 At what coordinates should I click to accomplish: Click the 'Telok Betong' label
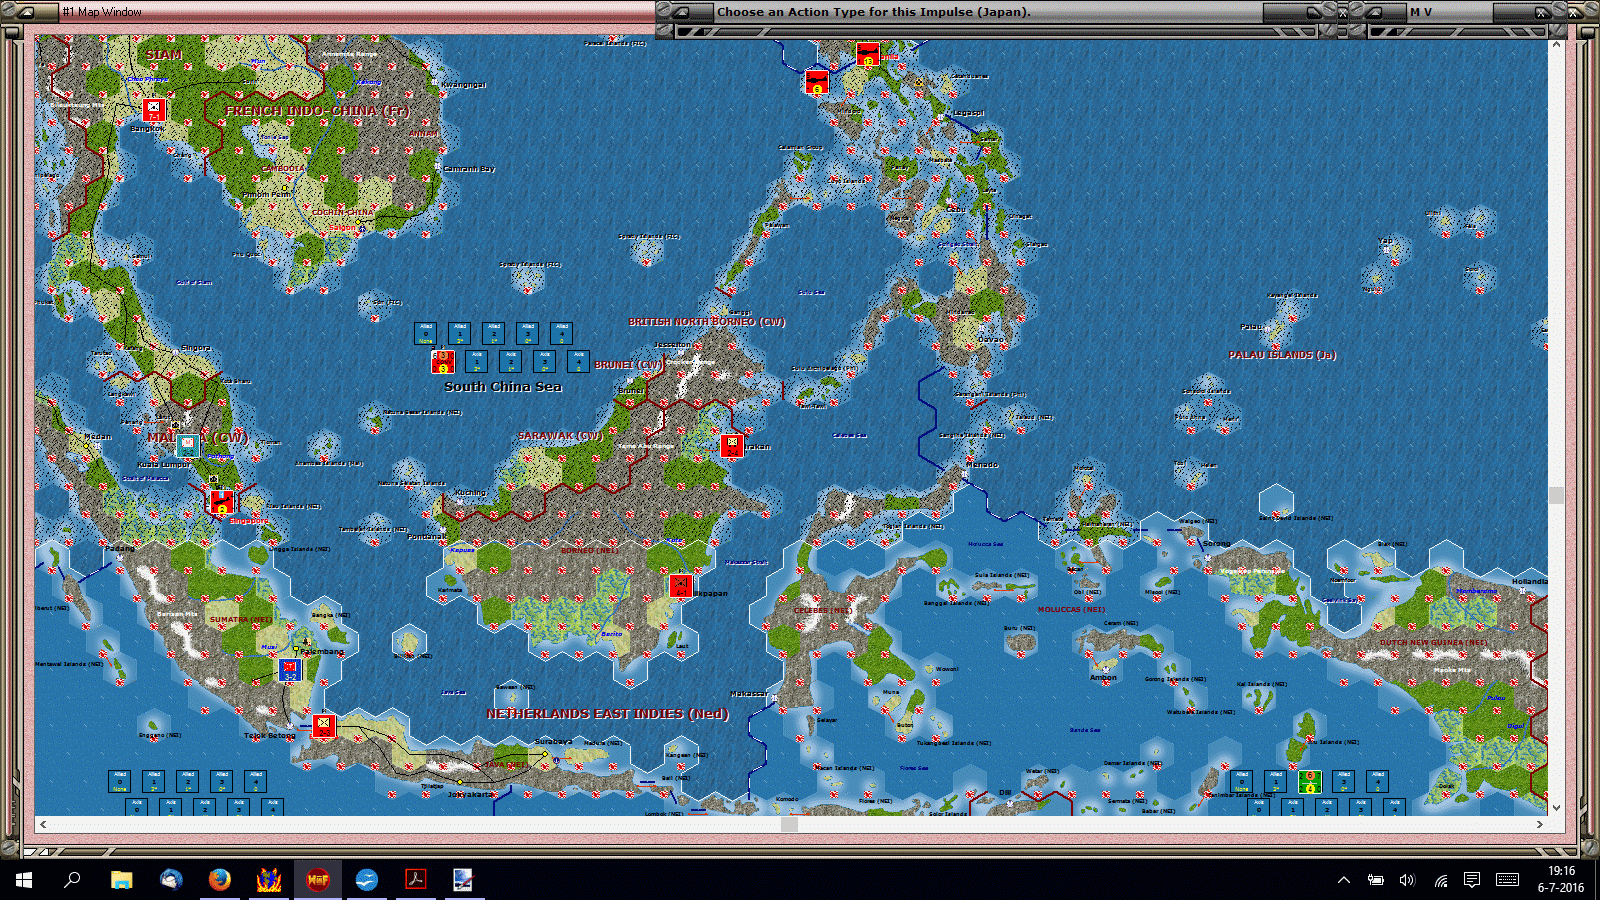coord(270,736)
